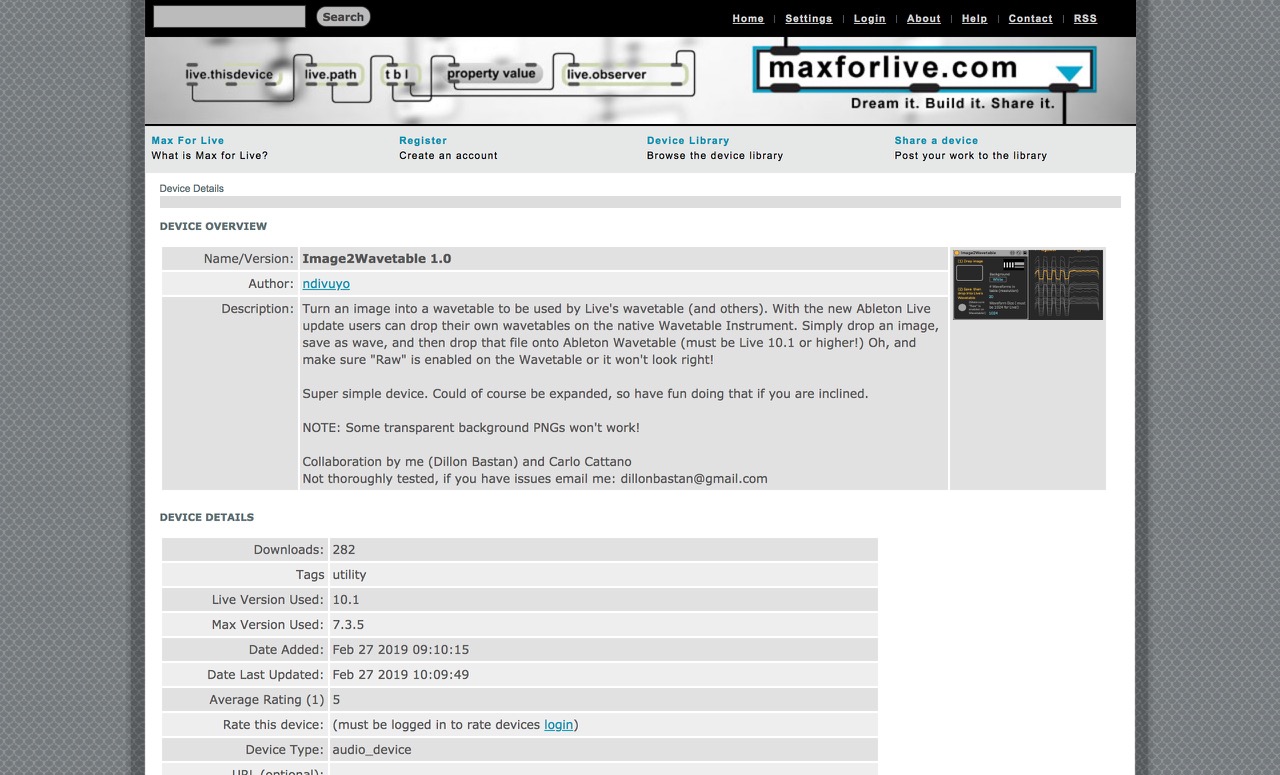Open the Help page link

pos(974,19)
